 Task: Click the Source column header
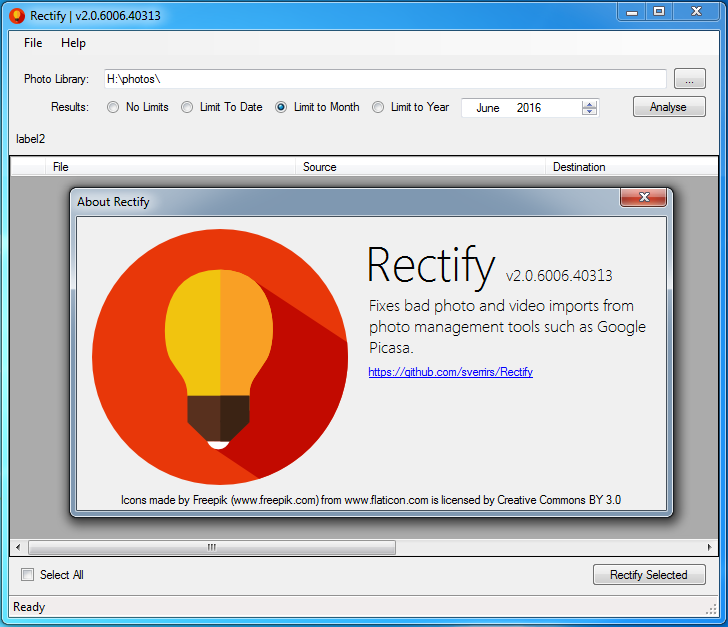coord(420,167)
